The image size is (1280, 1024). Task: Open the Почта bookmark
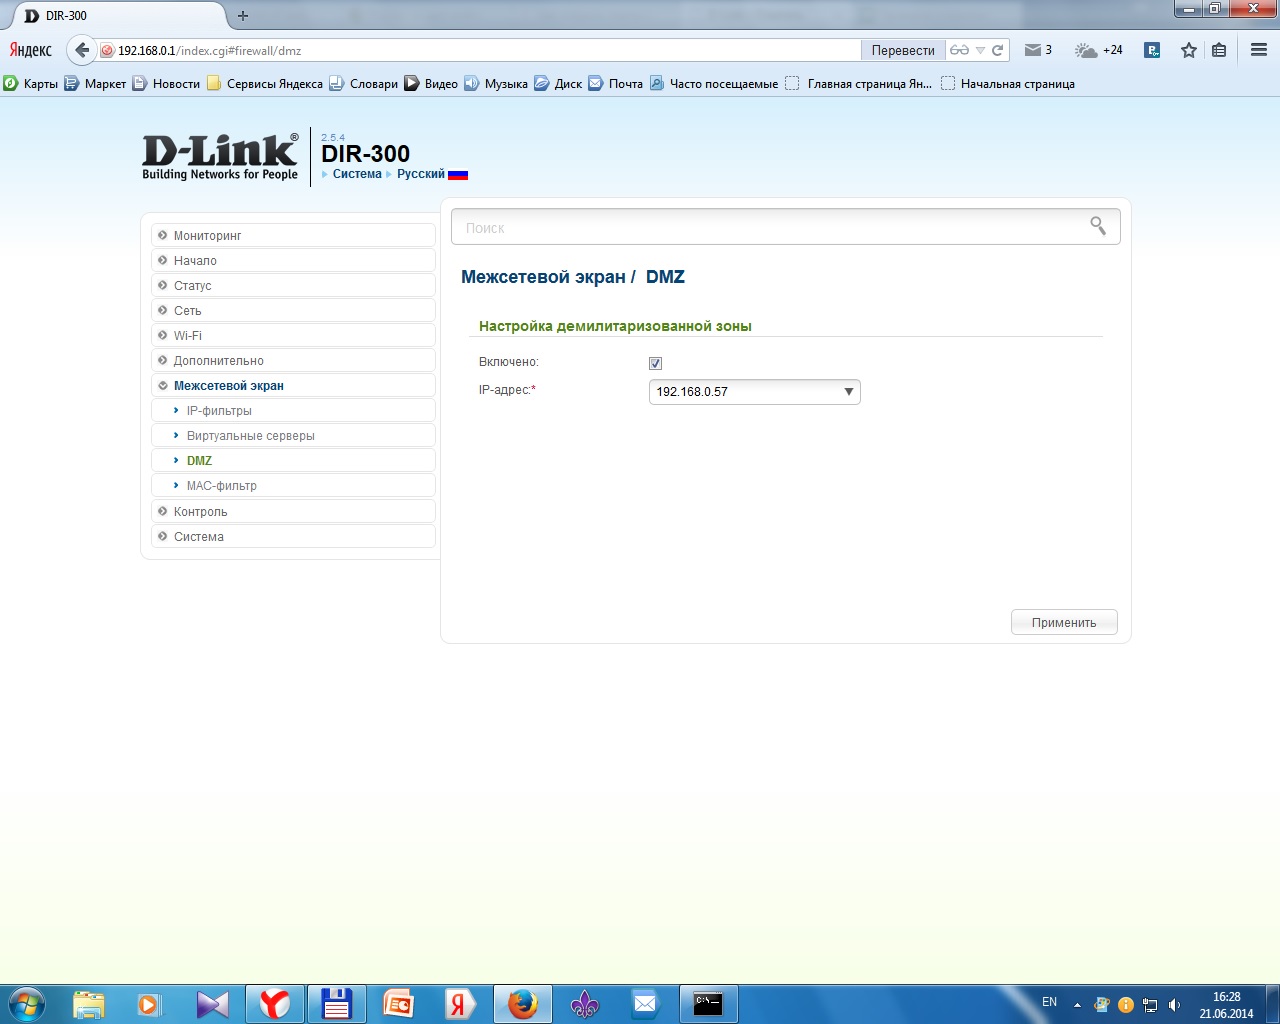pos(616,84)
